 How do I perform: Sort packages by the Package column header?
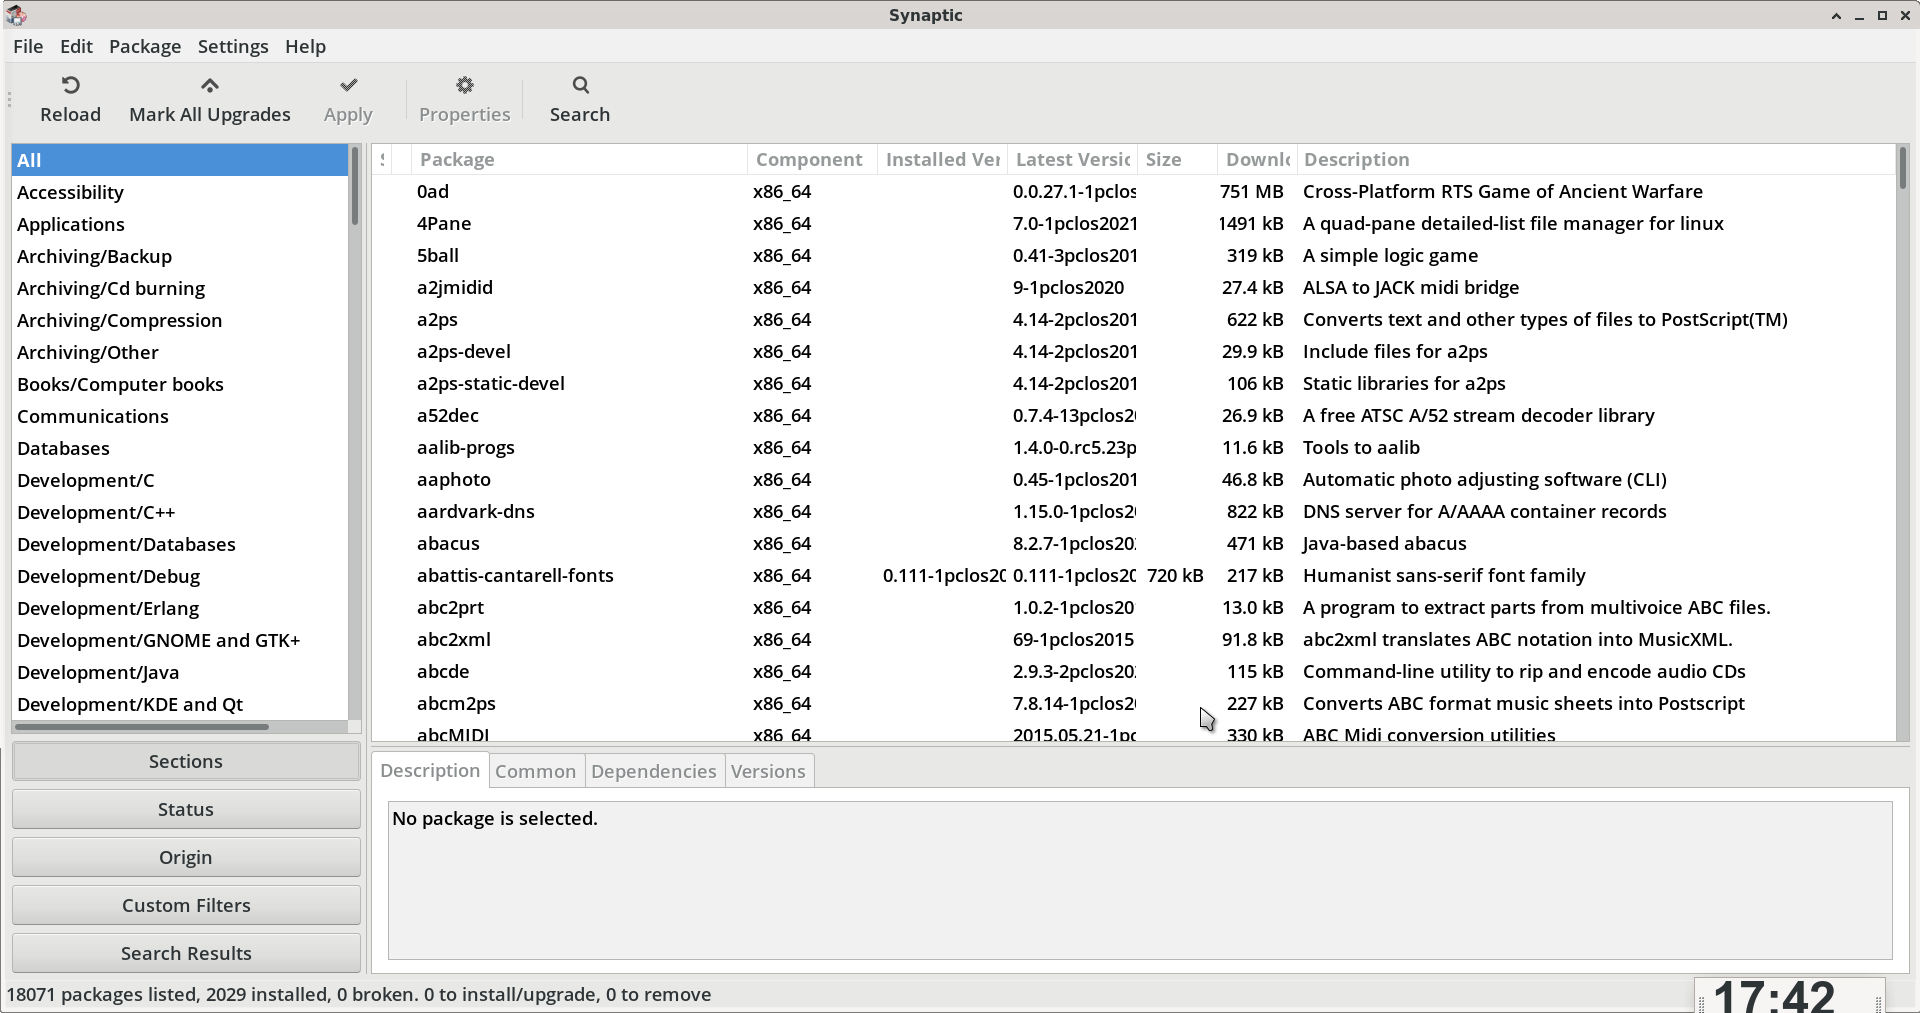coord(578,160)
